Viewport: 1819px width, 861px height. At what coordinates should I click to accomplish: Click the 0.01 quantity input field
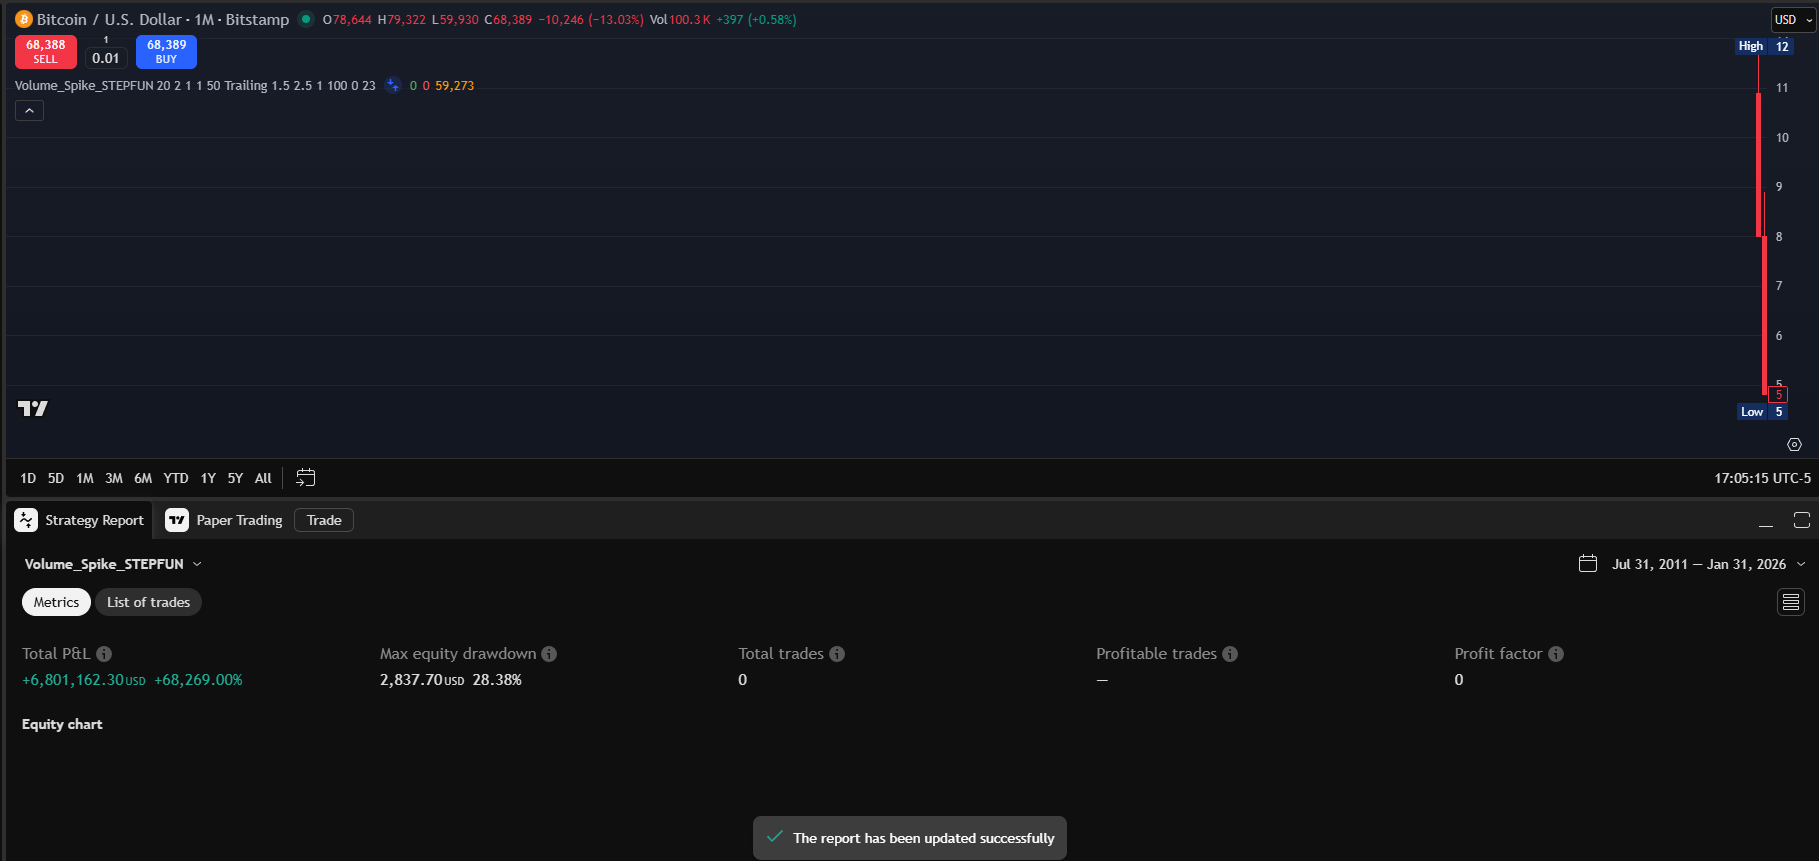pos(106,58)
